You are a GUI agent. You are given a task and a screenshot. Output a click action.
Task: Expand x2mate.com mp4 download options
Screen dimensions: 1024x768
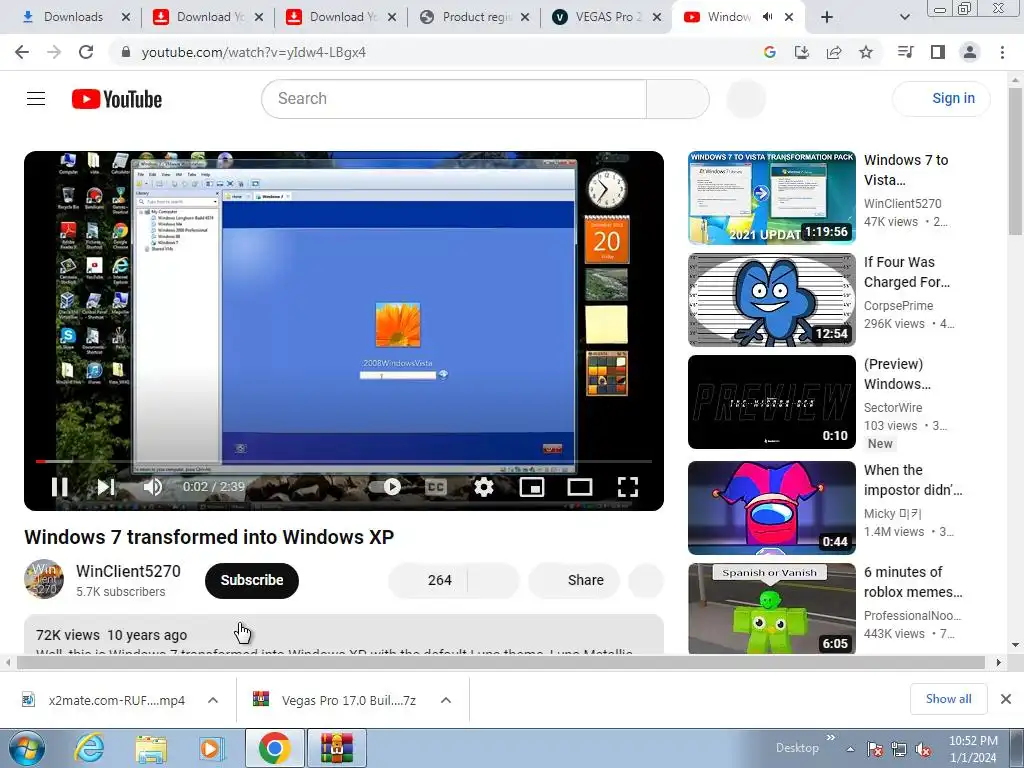[x=212, y=700]
